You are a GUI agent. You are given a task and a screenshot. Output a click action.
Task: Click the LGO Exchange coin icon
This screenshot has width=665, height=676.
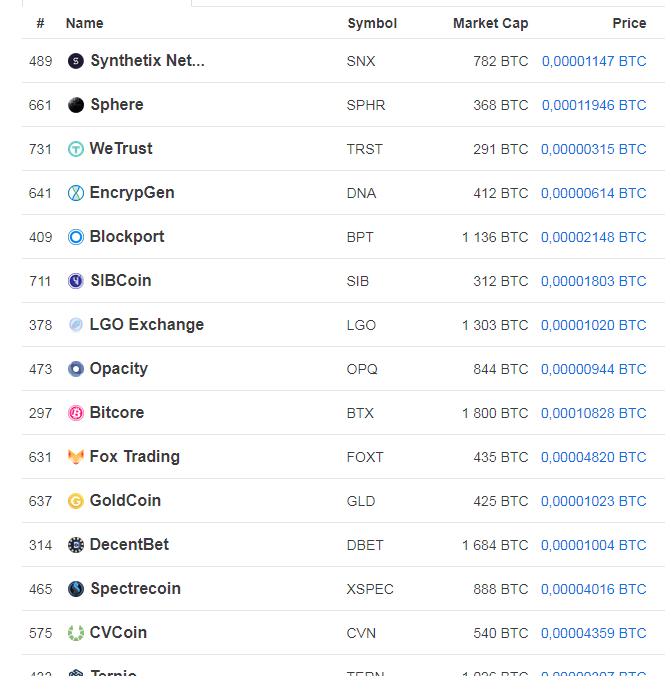tap(76, 325)
